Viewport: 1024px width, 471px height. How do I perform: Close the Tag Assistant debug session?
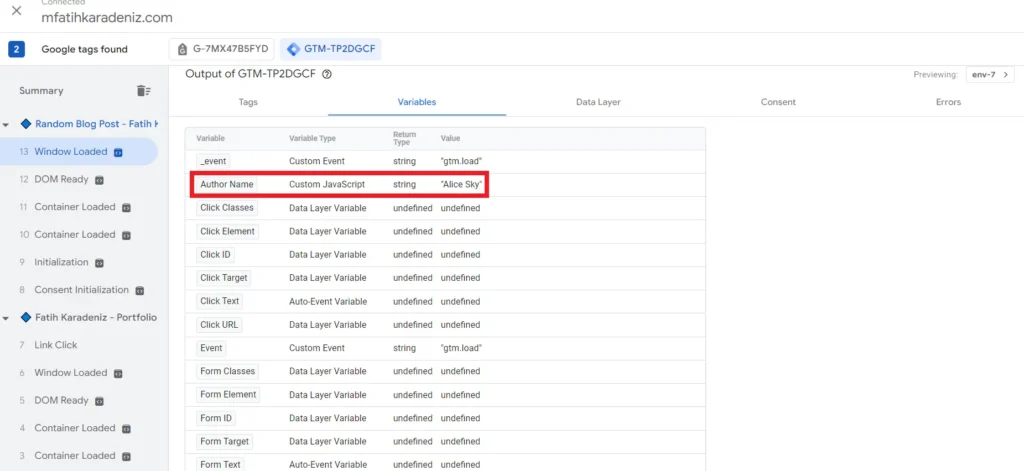tap(17, 11)
